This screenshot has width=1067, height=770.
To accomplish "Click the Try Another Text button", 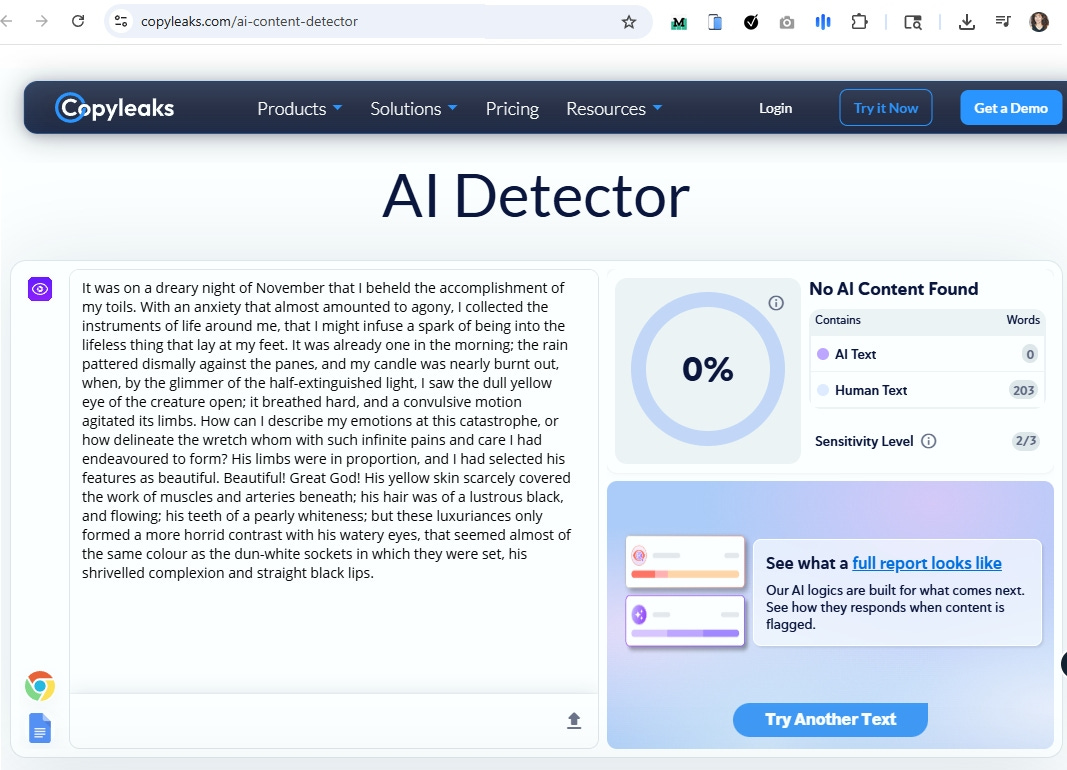I will click(830, 719).
